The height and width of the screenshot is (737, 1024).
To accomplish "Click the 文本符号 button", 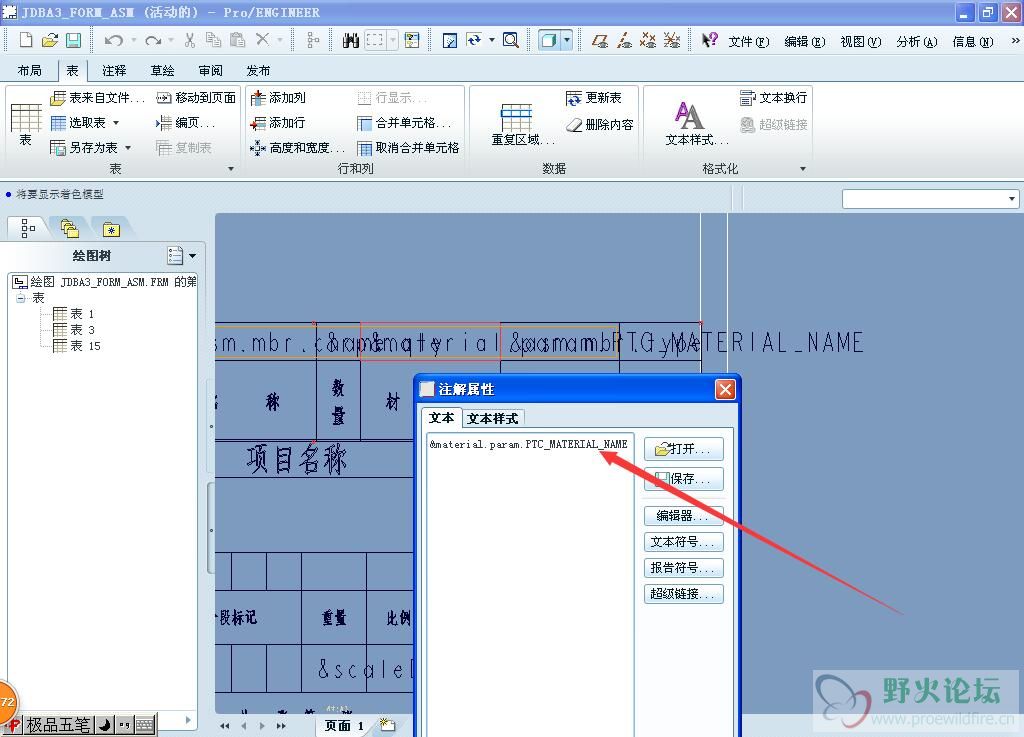I will pos(684,542).
